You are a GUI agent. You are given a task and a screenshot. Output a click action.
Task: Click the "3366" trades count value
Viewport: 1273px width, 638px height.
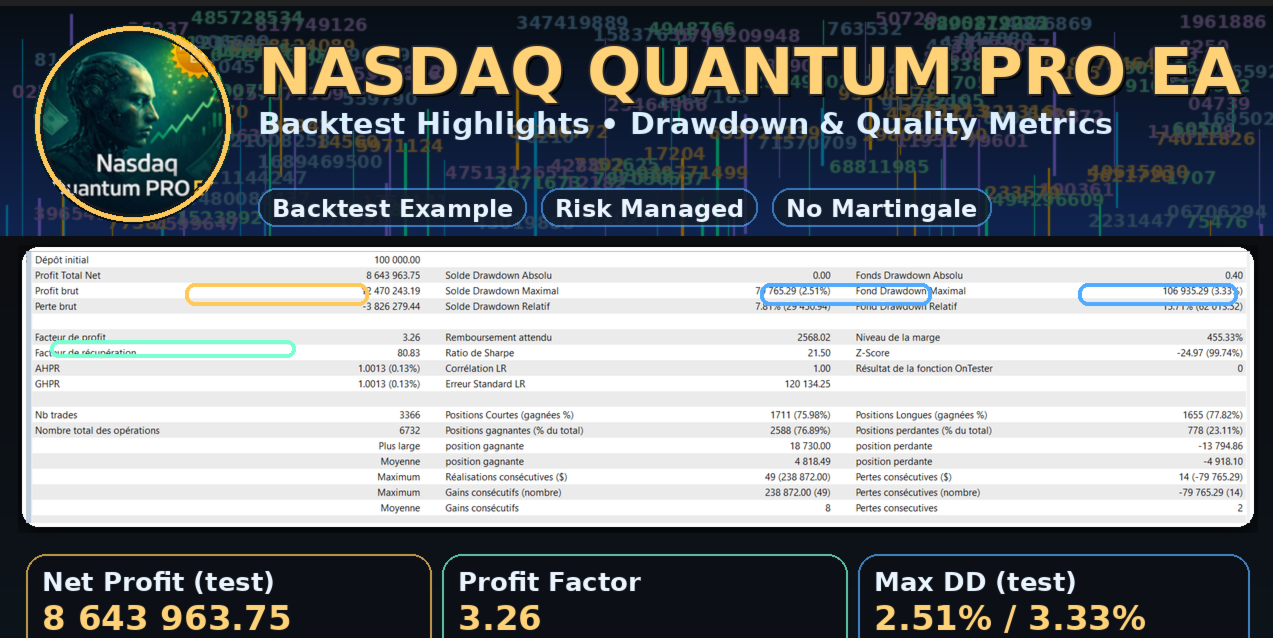click(x=410, y=415)
